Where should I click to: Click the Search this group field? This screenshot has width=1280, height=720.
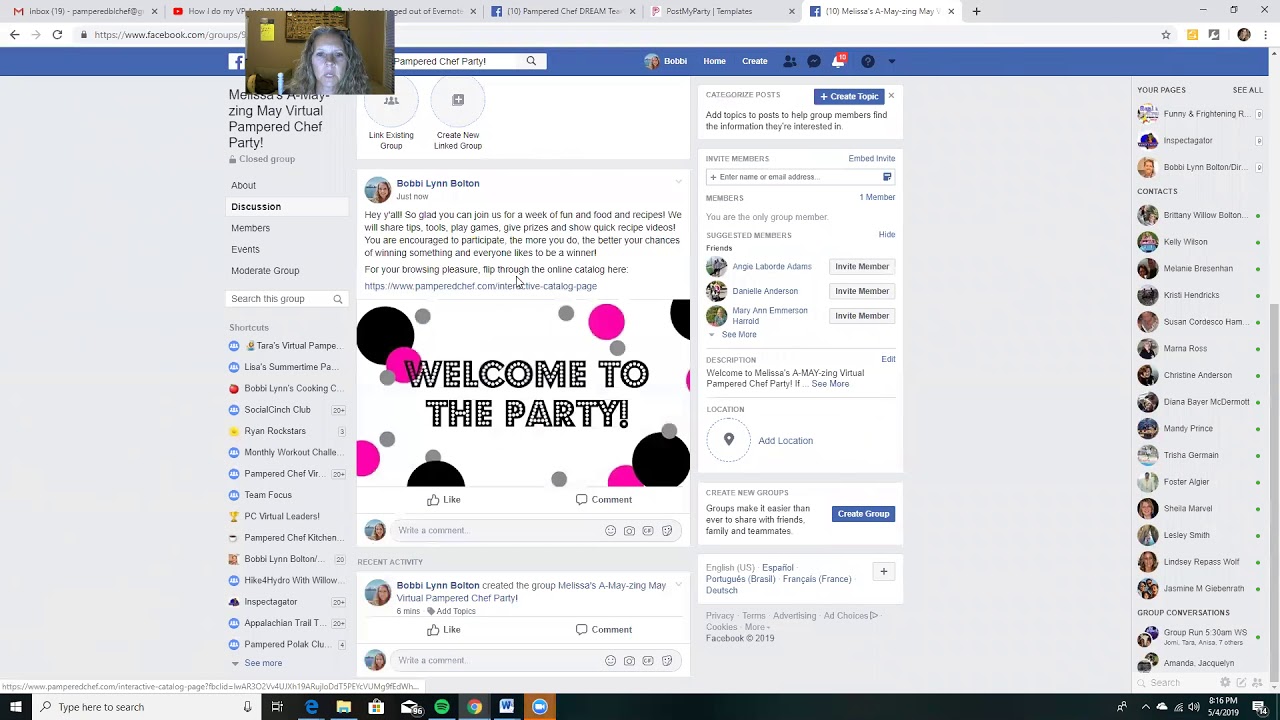tap(279, 299)
